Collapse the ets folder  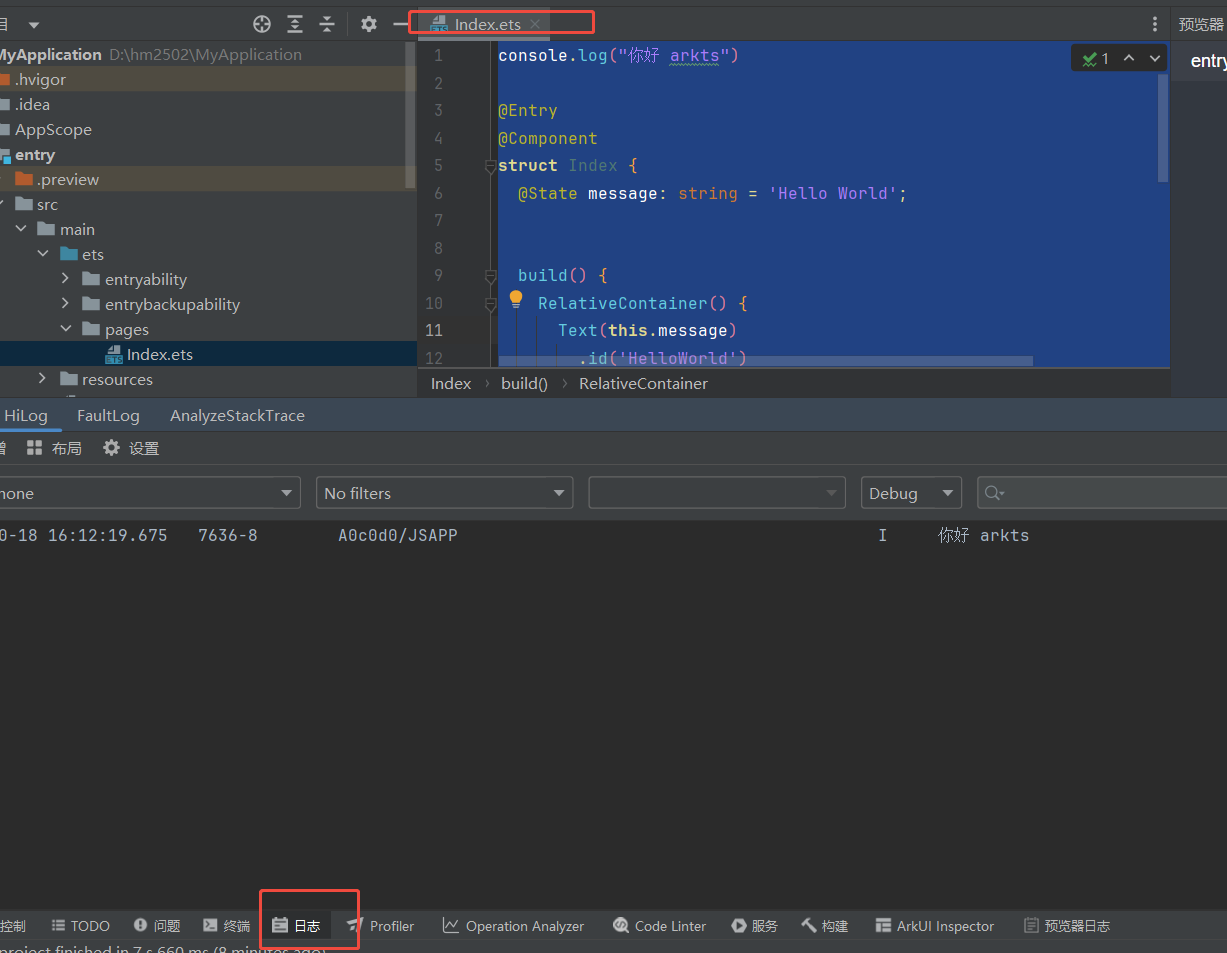(43, 254)
